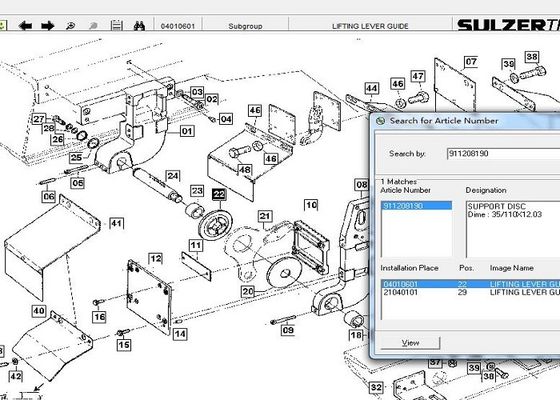560x400 pixels.
Task: Click the LIFTING LEVER GUIDE title field
Action: [370, 26]
